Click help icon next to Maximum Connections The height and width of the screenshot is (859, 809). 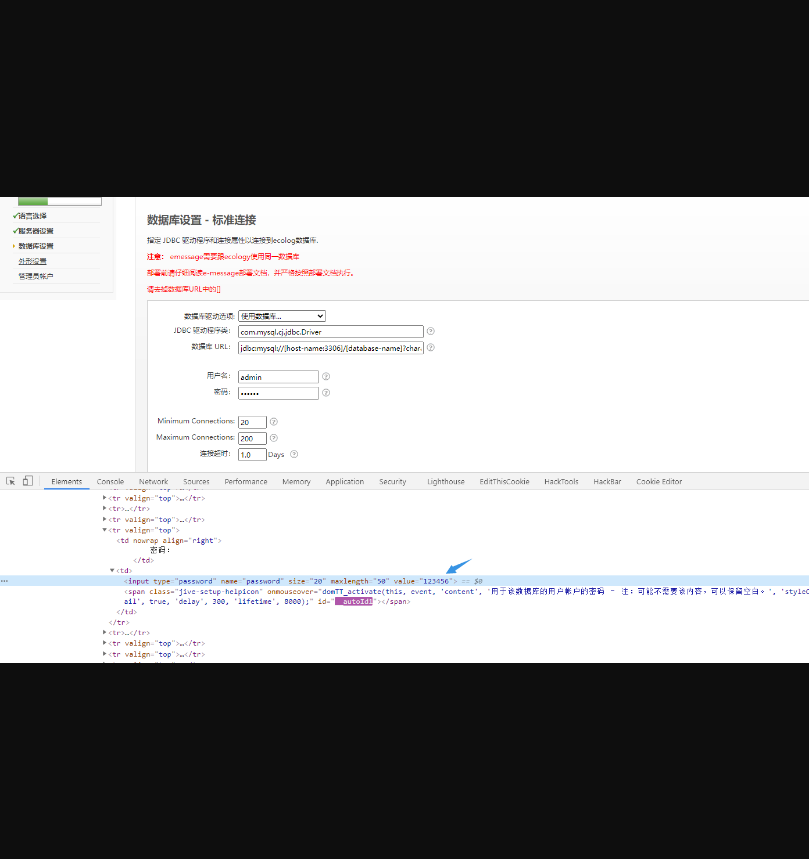[x=273, y=437]
